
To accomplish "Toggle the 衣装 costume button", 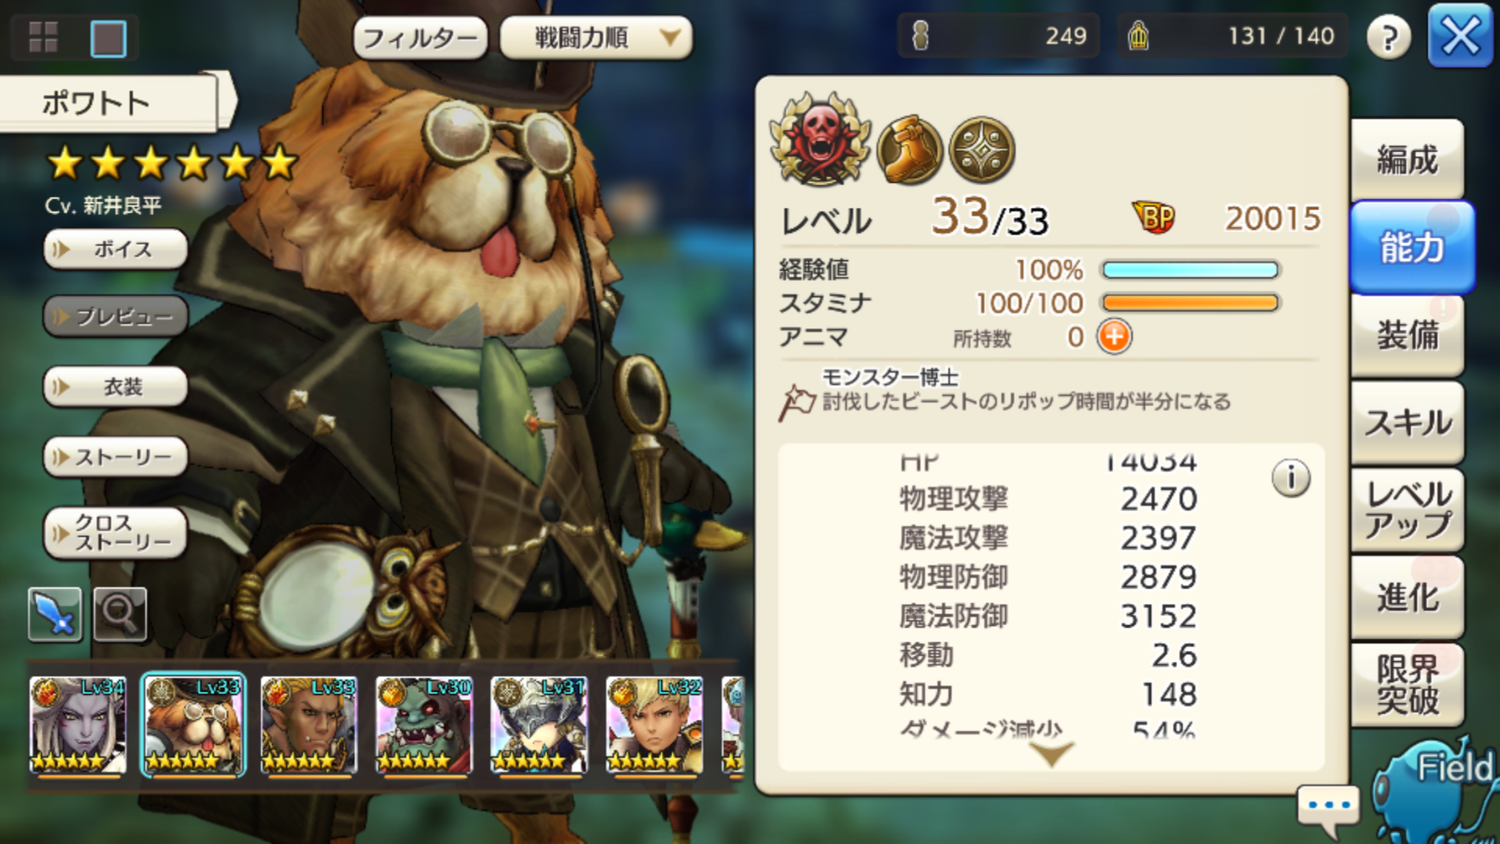I will [115, 386].
